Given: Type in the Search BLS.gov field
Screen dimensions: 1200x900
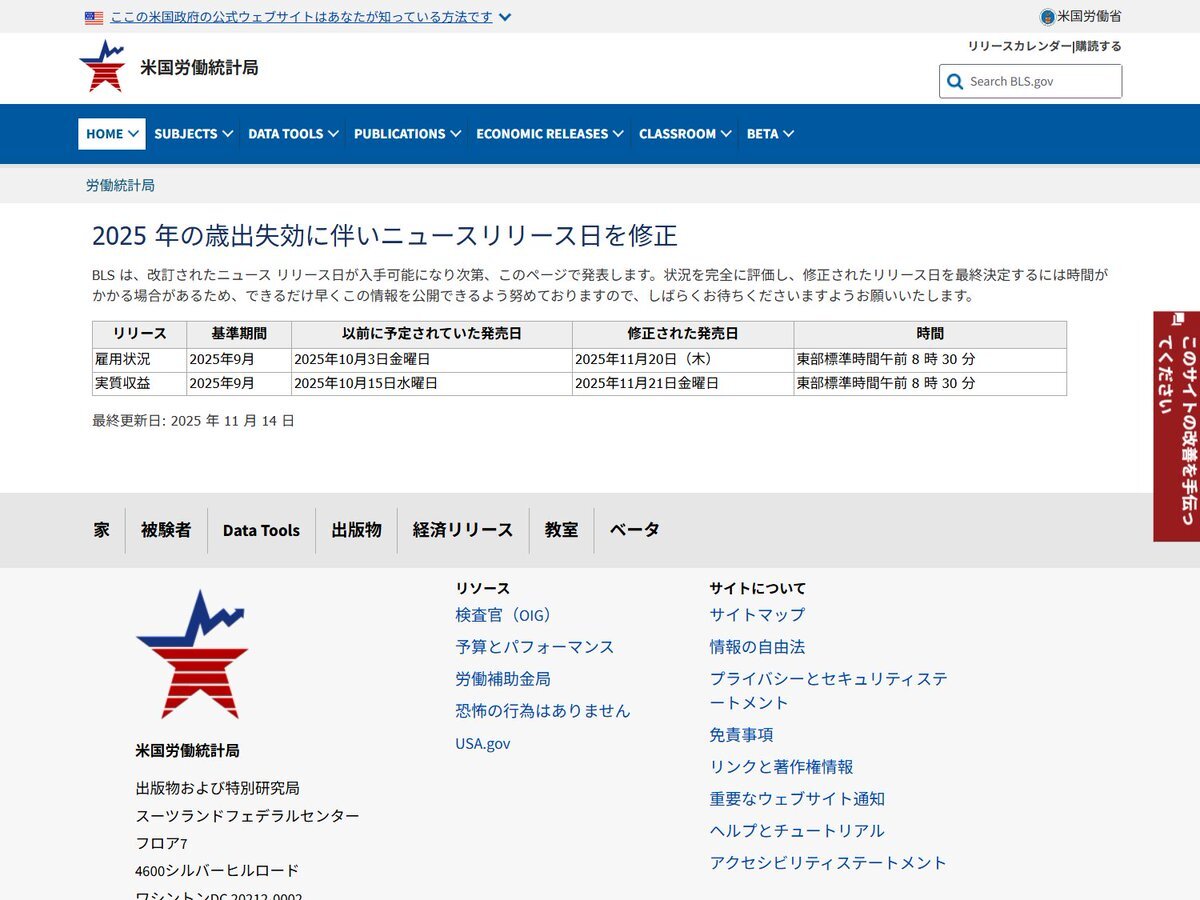Looking at the screenshot, I should 1040,82.
